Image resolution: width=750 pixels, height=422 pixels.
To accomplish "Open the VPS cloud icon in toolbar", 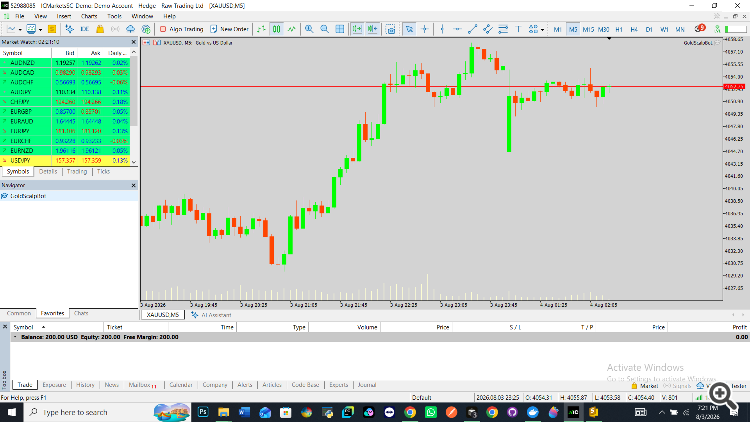I will [x=130, y=29].
